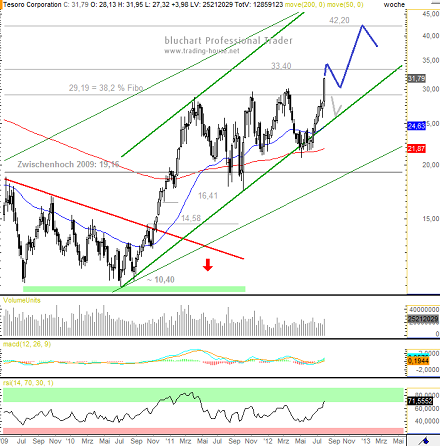The height and width of the screenshot is (446, 440).
Task: Click the '11 year marker on time axis
Action: (170, 441)
